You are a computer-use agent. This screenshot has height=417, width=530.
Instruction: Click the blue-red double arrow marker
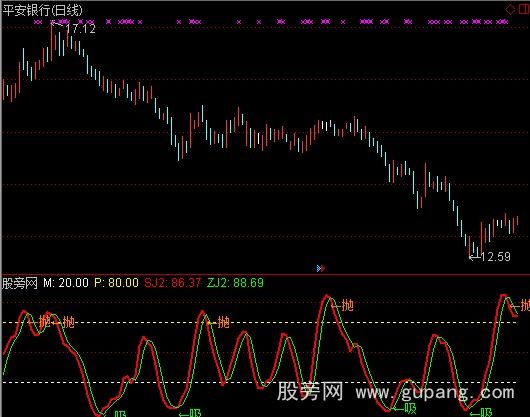(x=320, y=268)
